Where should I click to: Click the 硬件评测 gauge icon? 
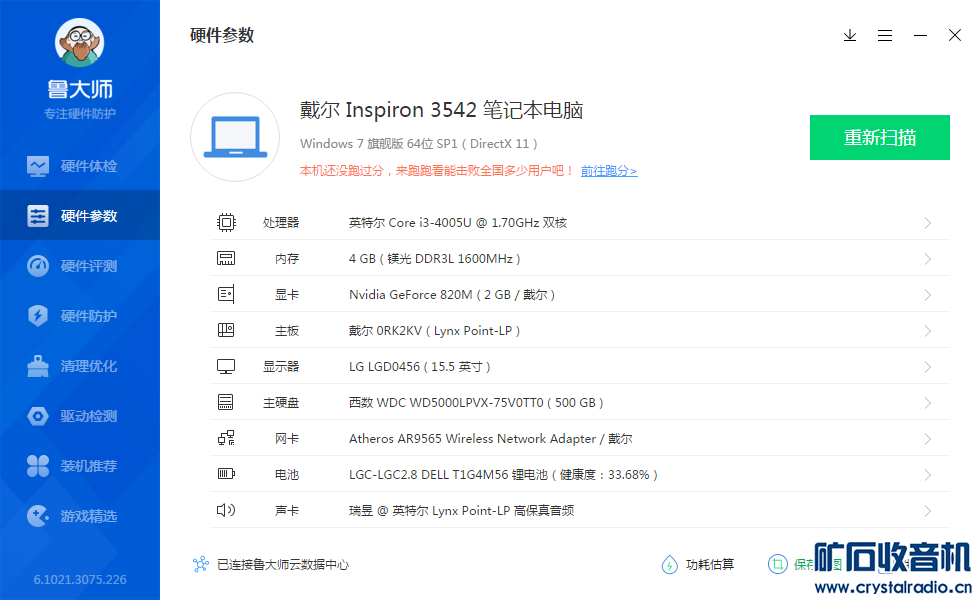[38, 266]
